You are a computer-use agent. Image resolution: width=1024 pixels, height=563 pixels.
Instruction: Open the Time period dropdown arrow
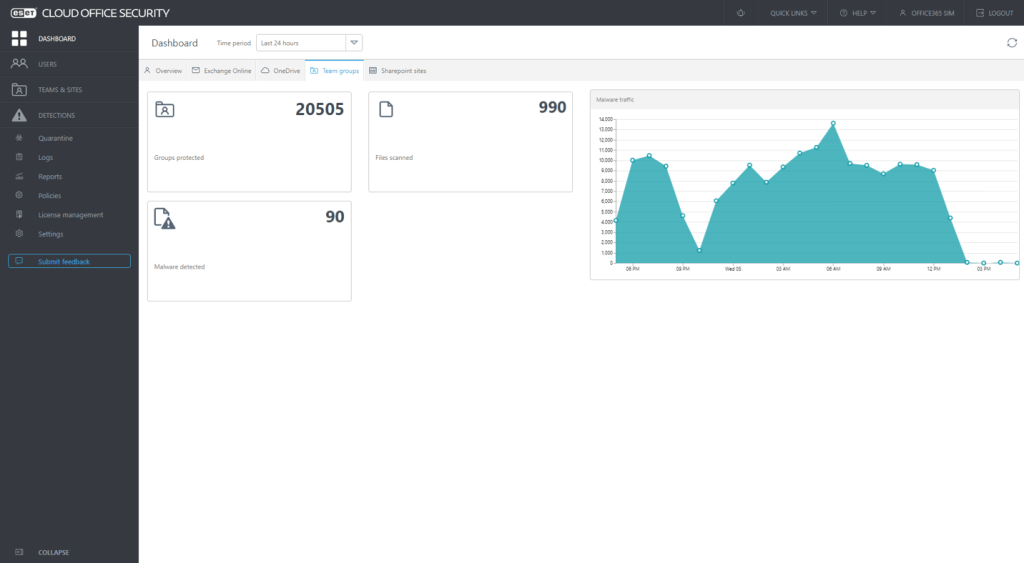(x=354, y=43)
